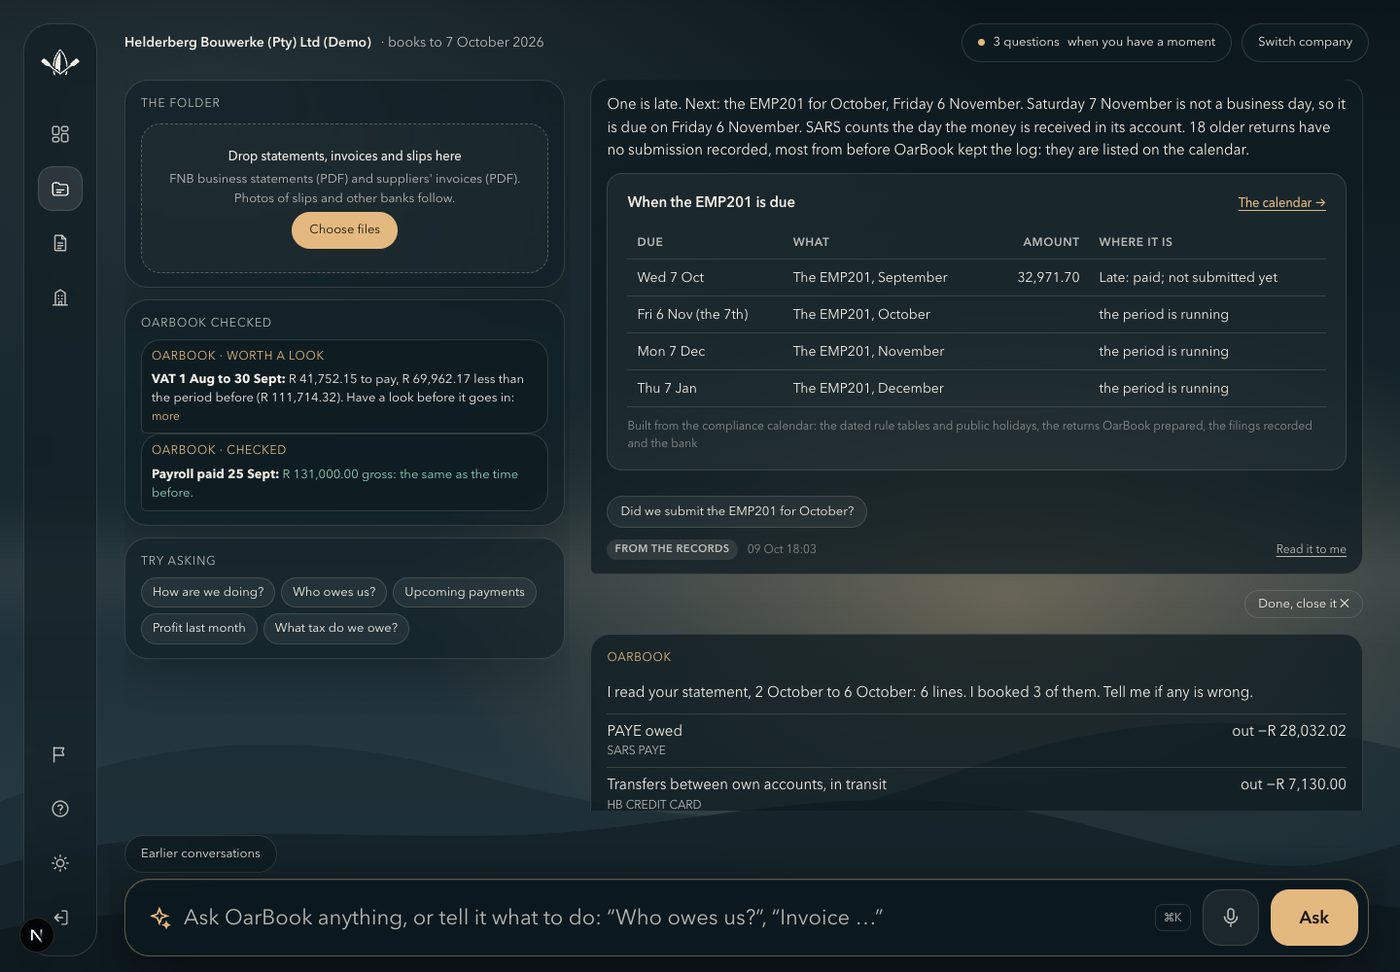
Task: Click the ⌘K shortcut badge
Action: tap(1173, 917)
